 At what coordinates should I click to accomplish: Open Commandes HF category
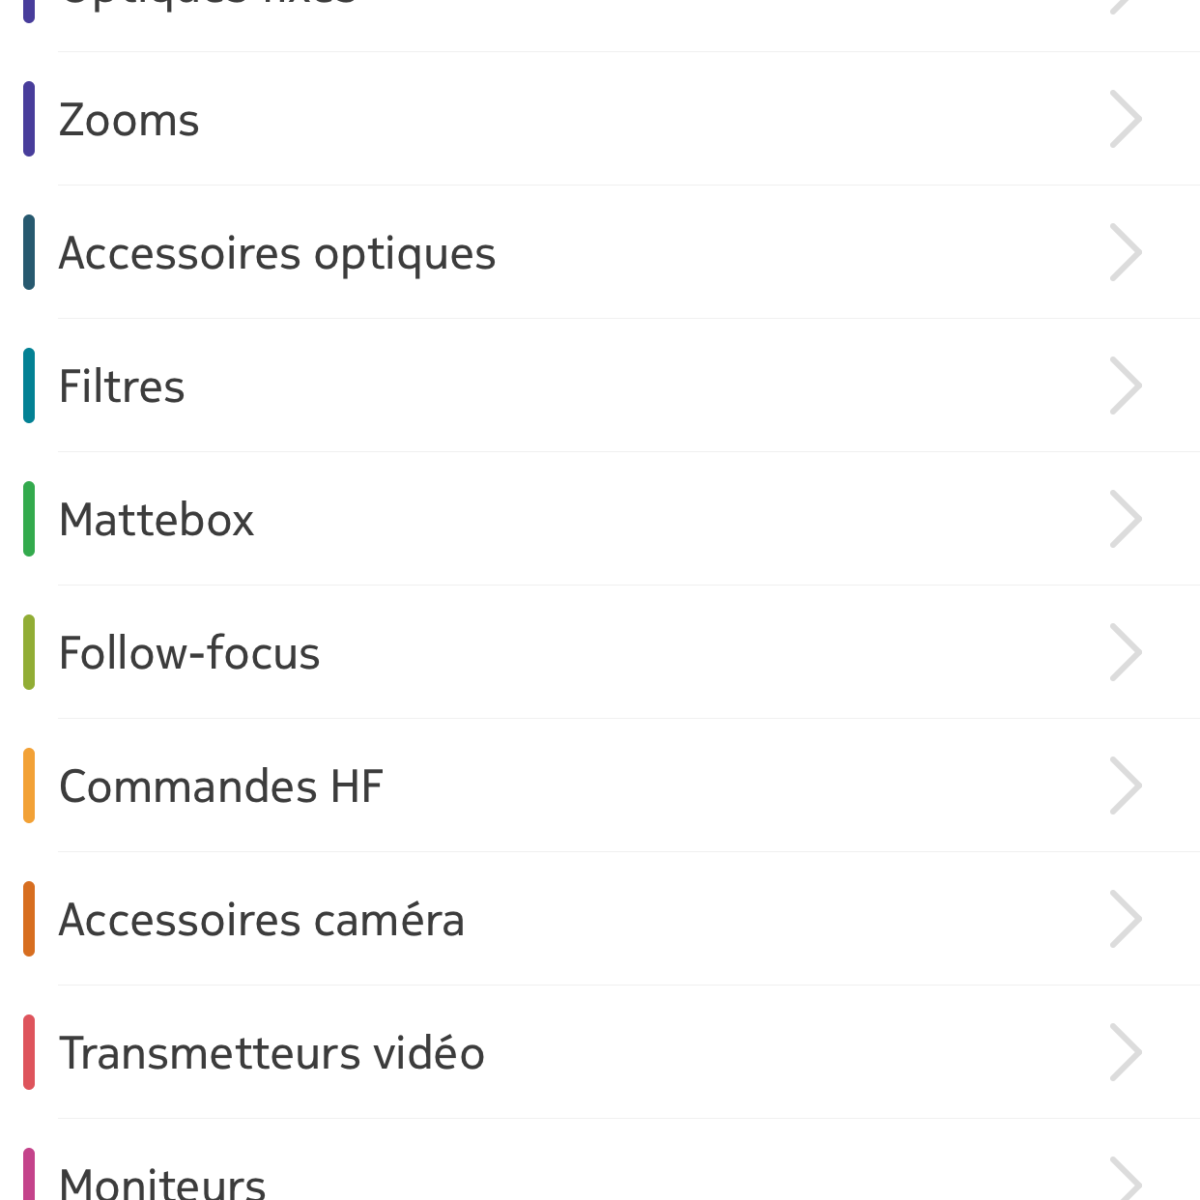pos(600,786)
